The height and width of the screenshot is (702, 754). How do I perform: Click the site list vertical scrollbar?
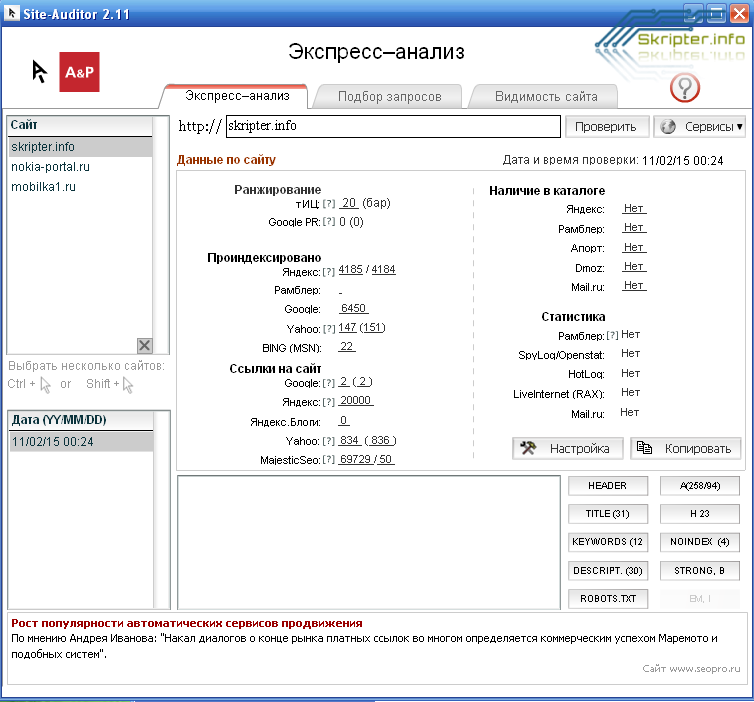[x=161, y=235]
